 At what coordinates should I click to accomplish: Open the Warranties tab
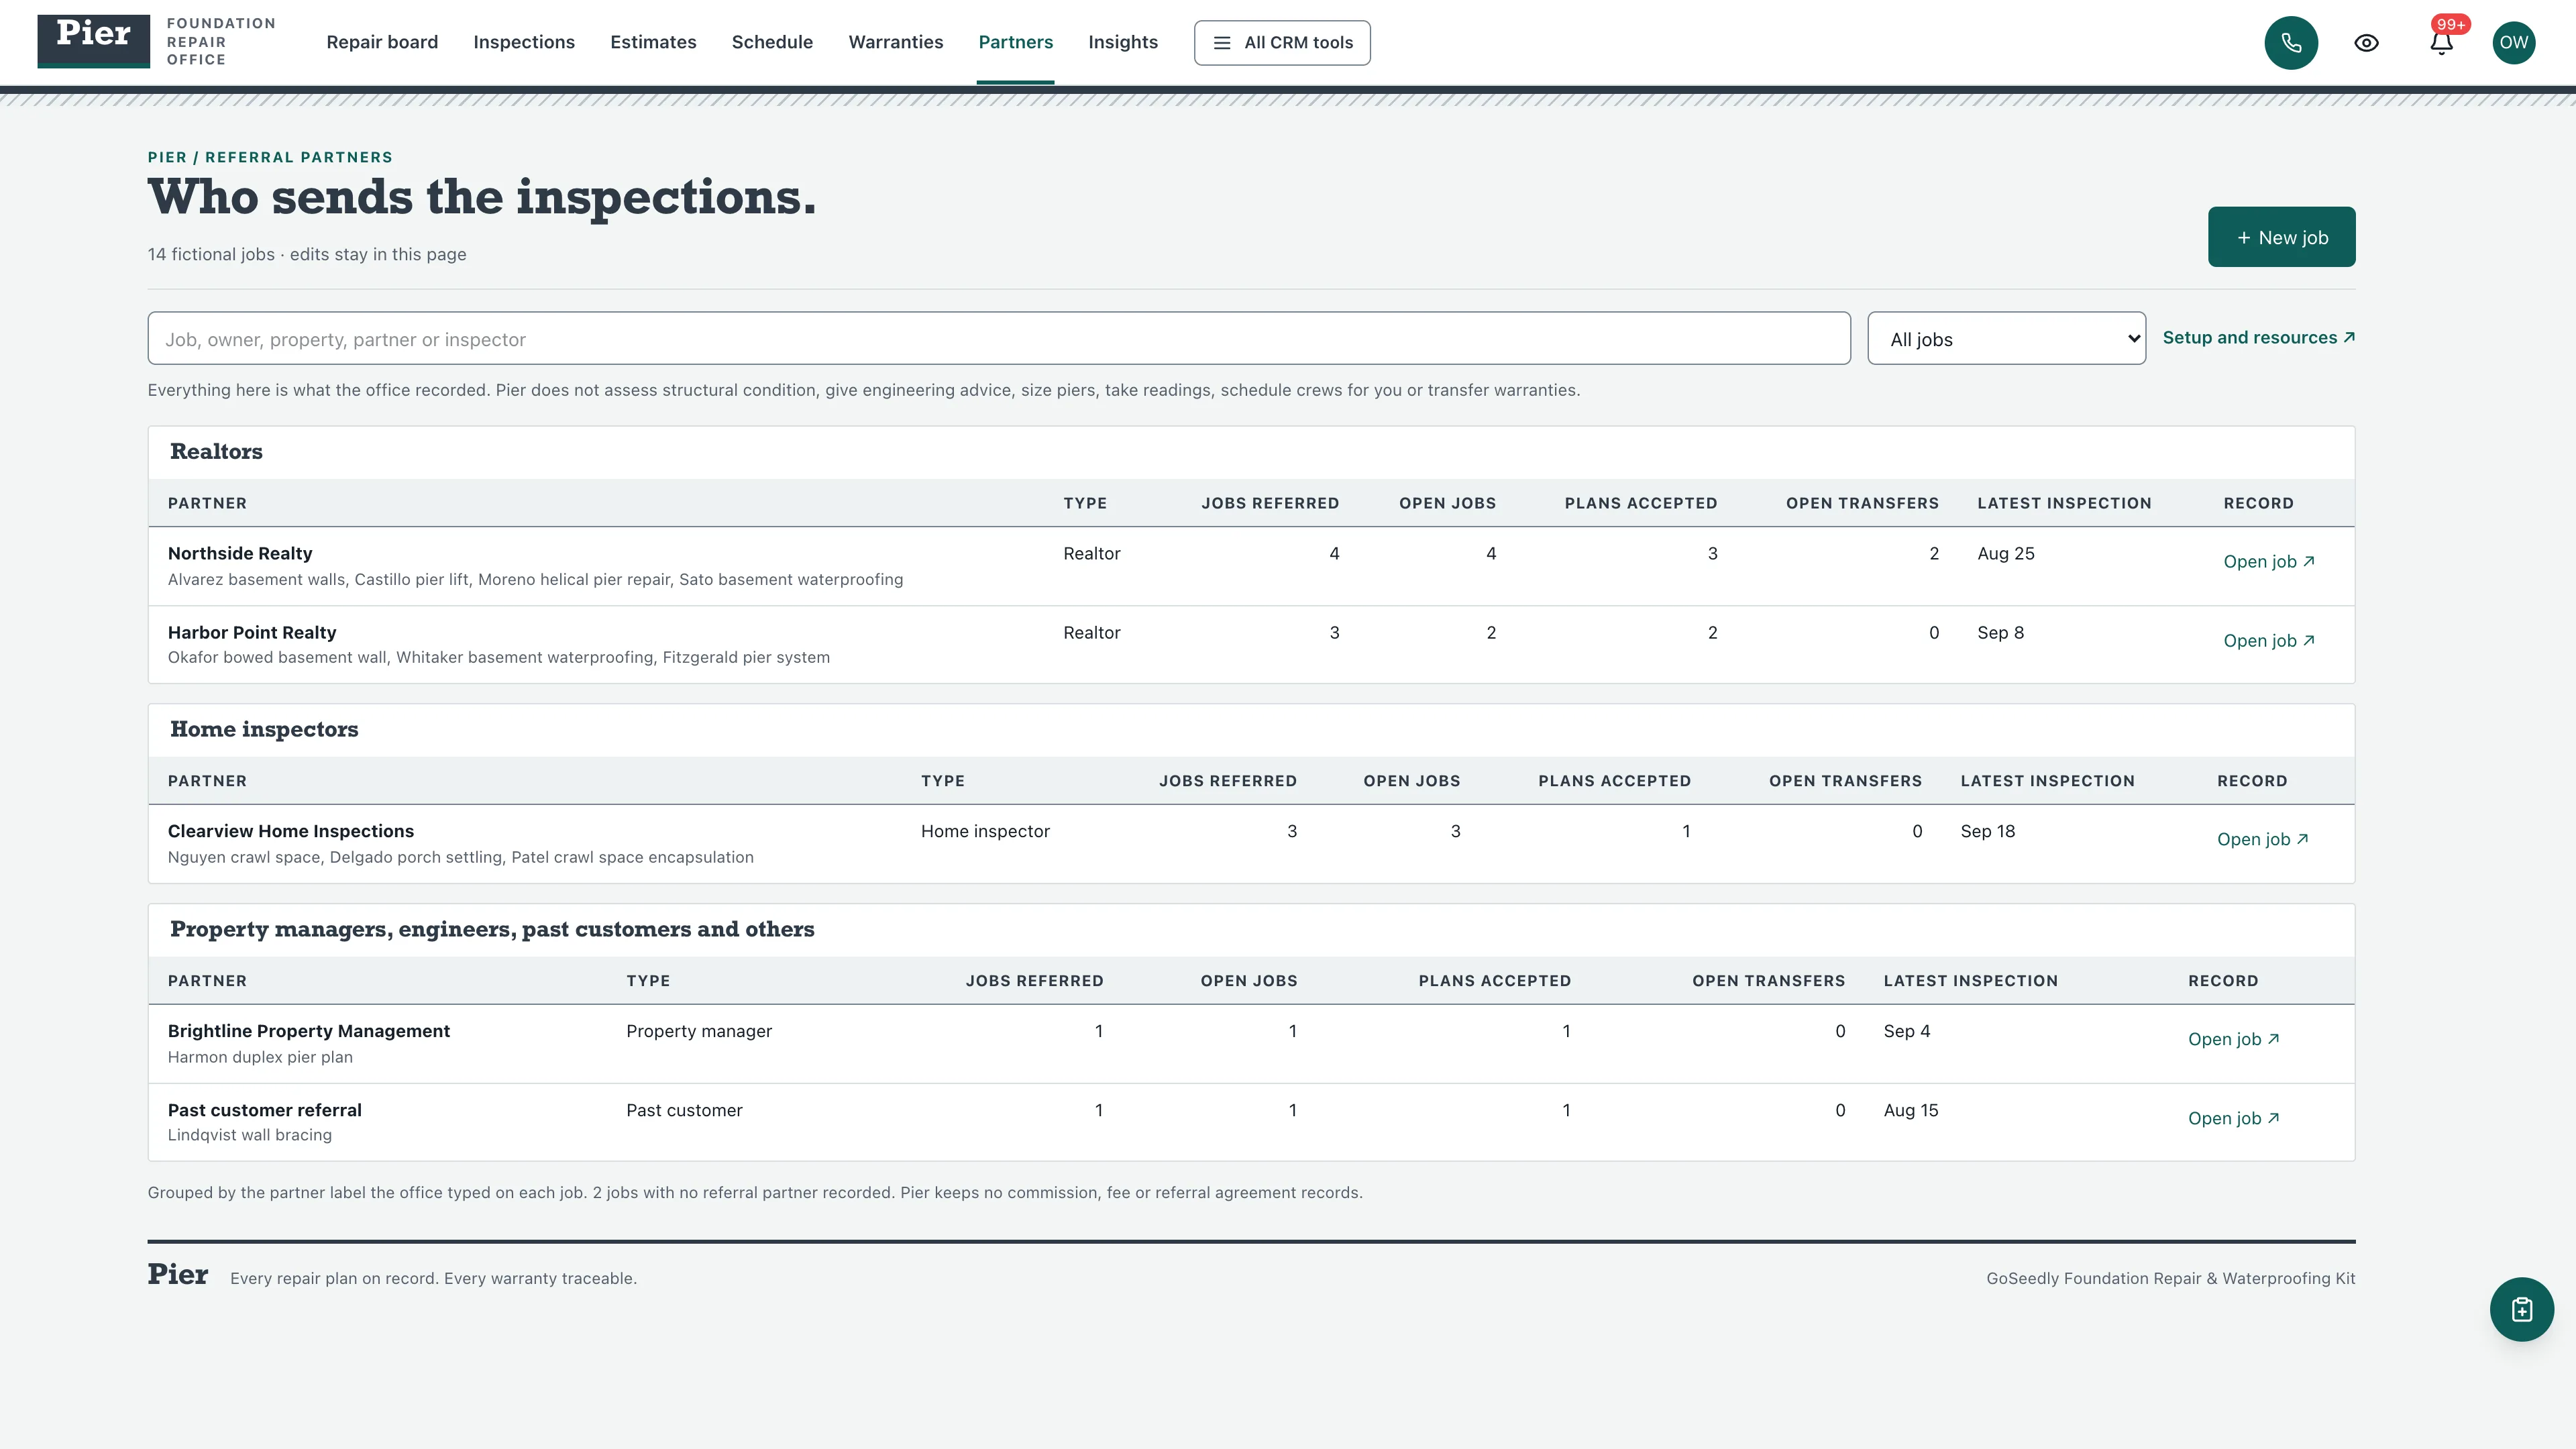[x=896, y=42]
